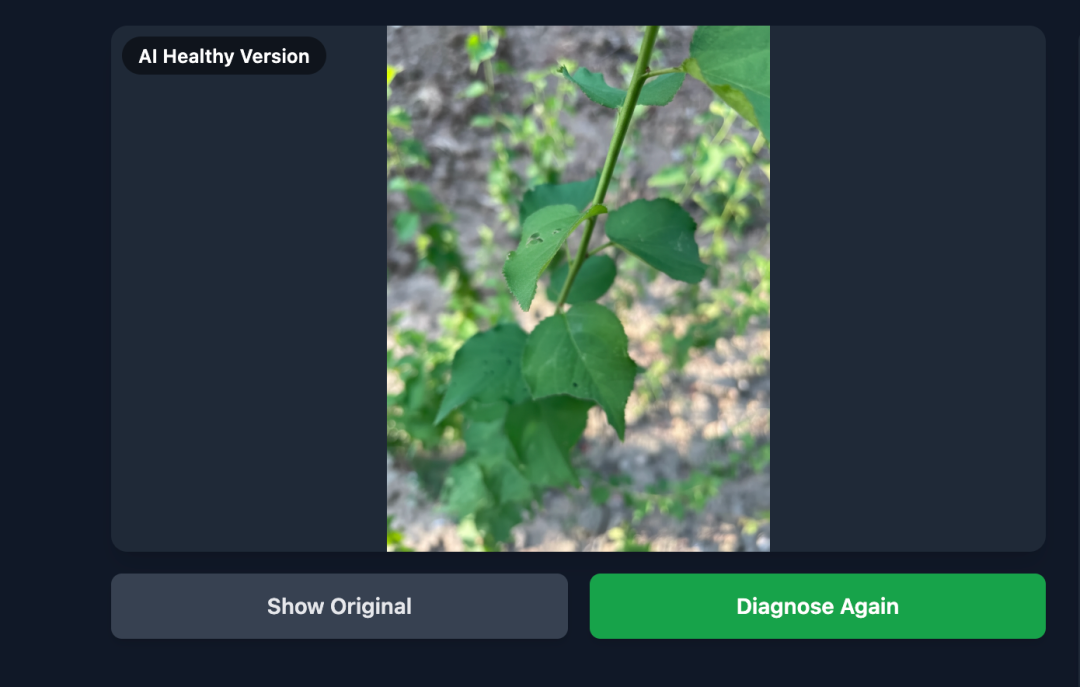This screenshot has width=1080, height=687.
Task: Click the Show Original button
Action: tap(339, 606)
